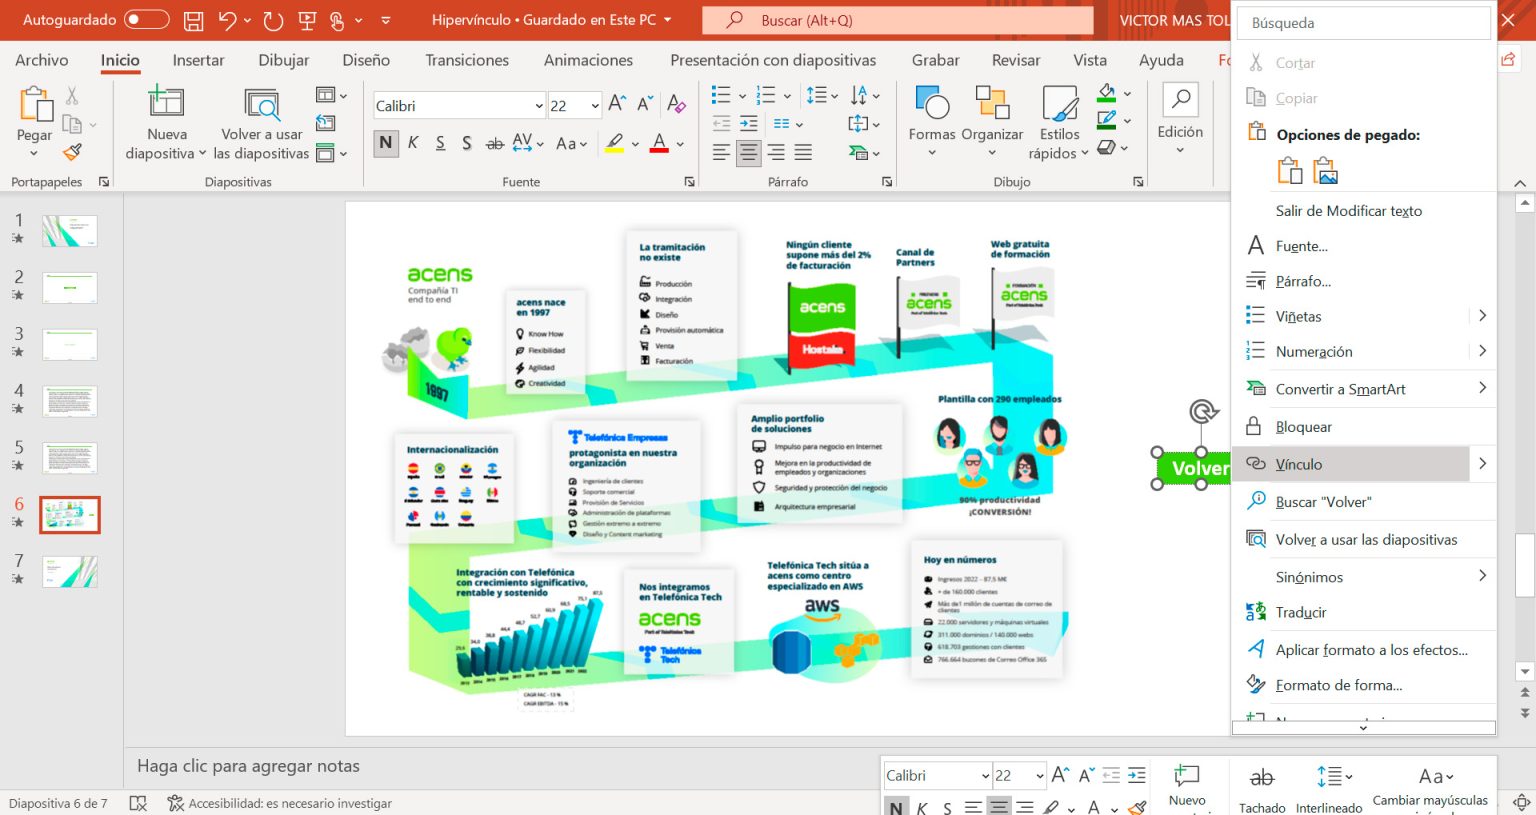Select slide 7 thumbnail

(x=70, y=572)
